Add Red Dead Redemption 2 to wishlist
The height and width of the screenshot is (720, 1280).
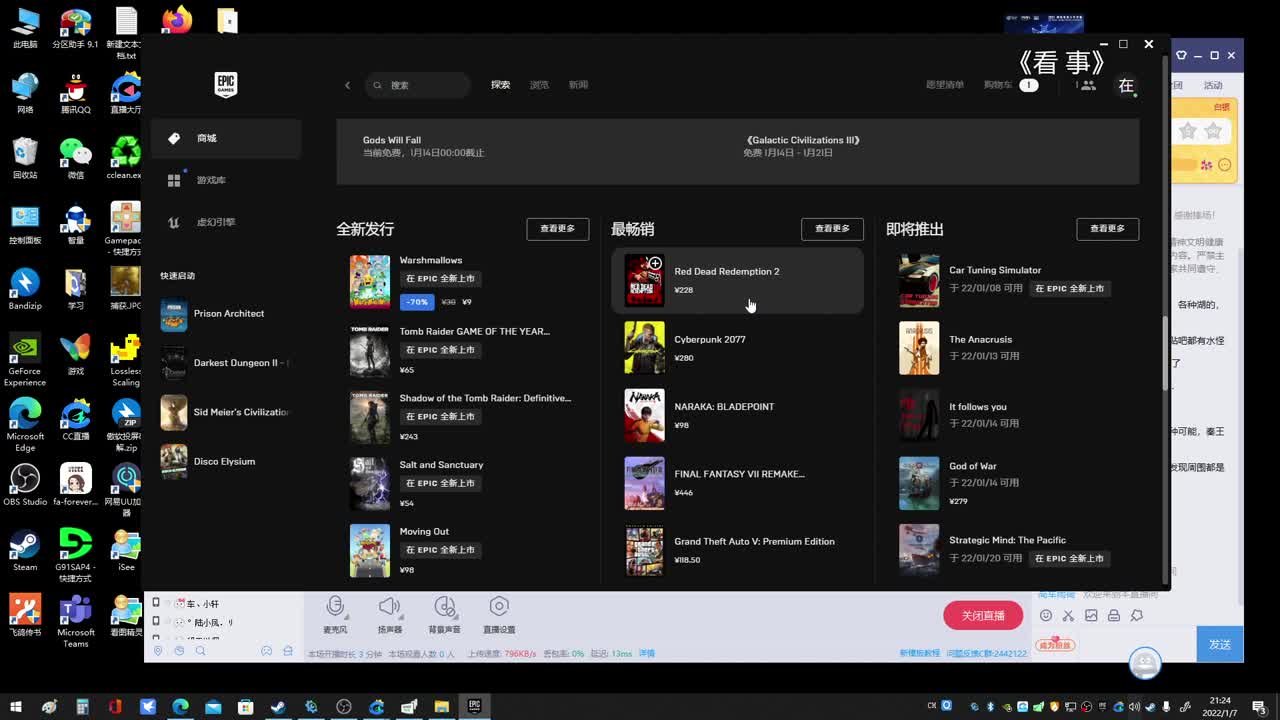tap(655, 263)
